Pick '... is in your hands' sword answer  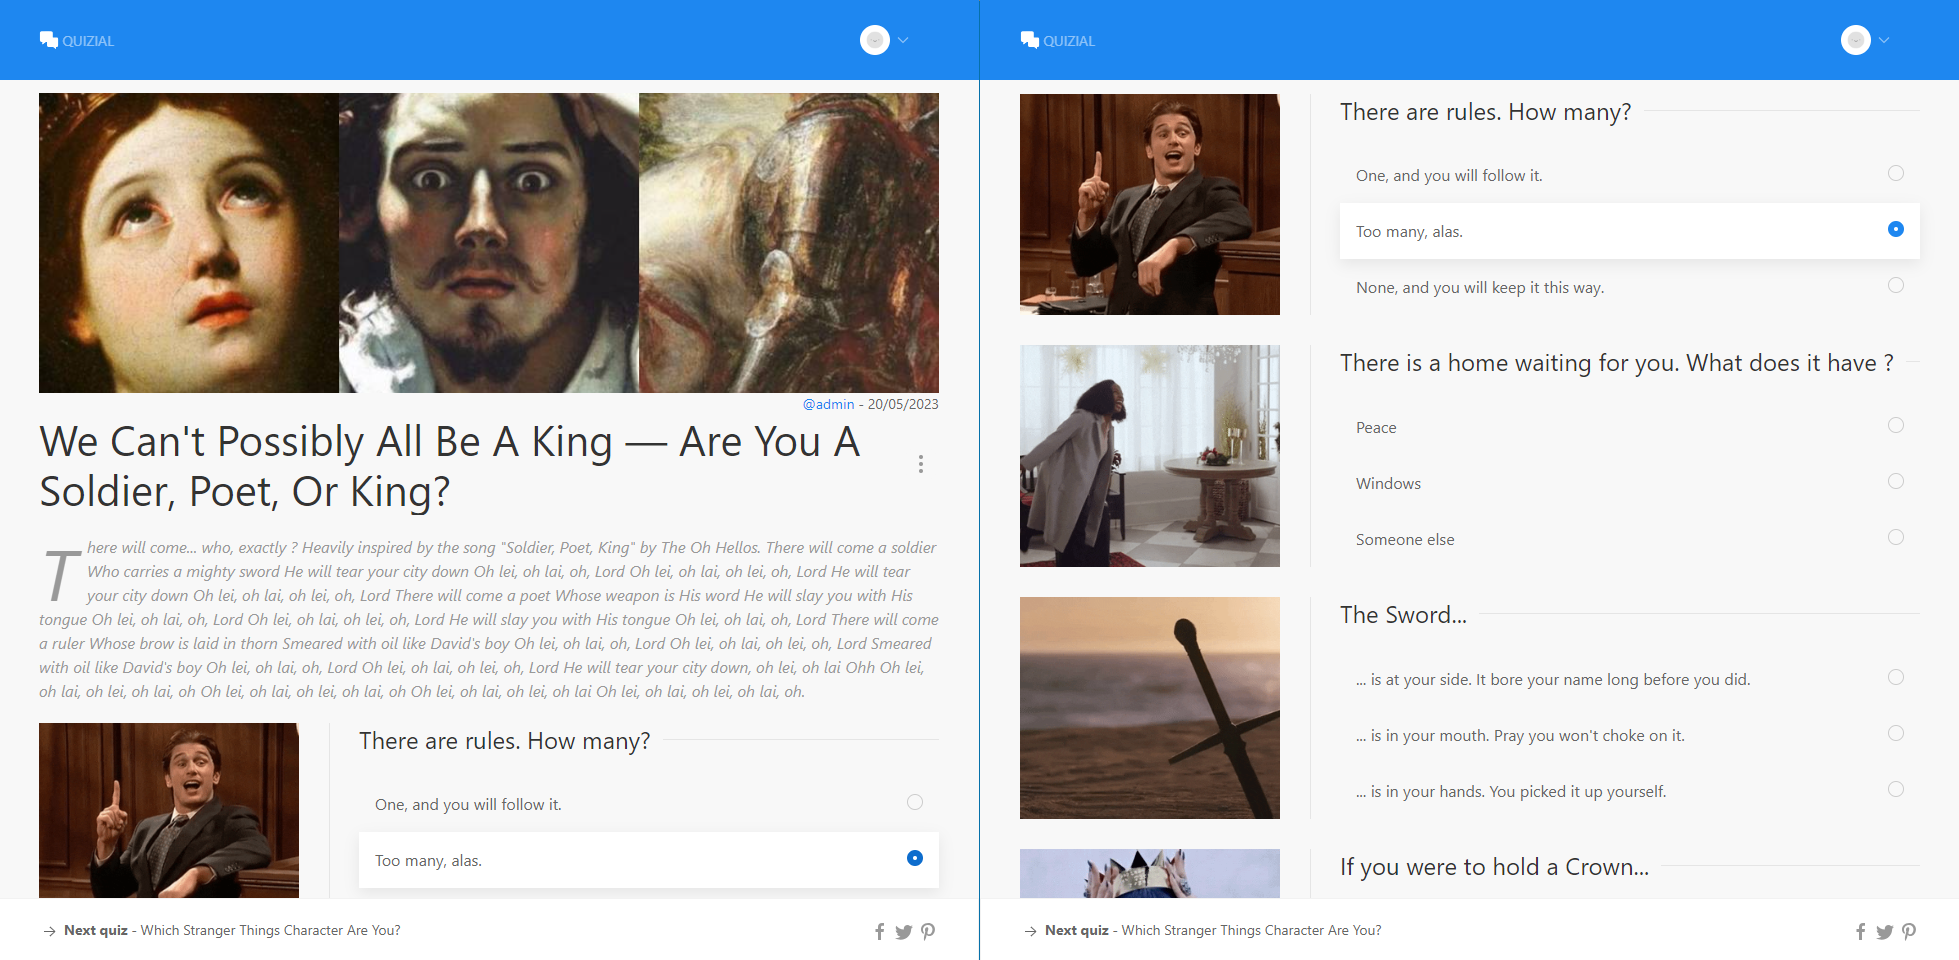[1630, 791]
